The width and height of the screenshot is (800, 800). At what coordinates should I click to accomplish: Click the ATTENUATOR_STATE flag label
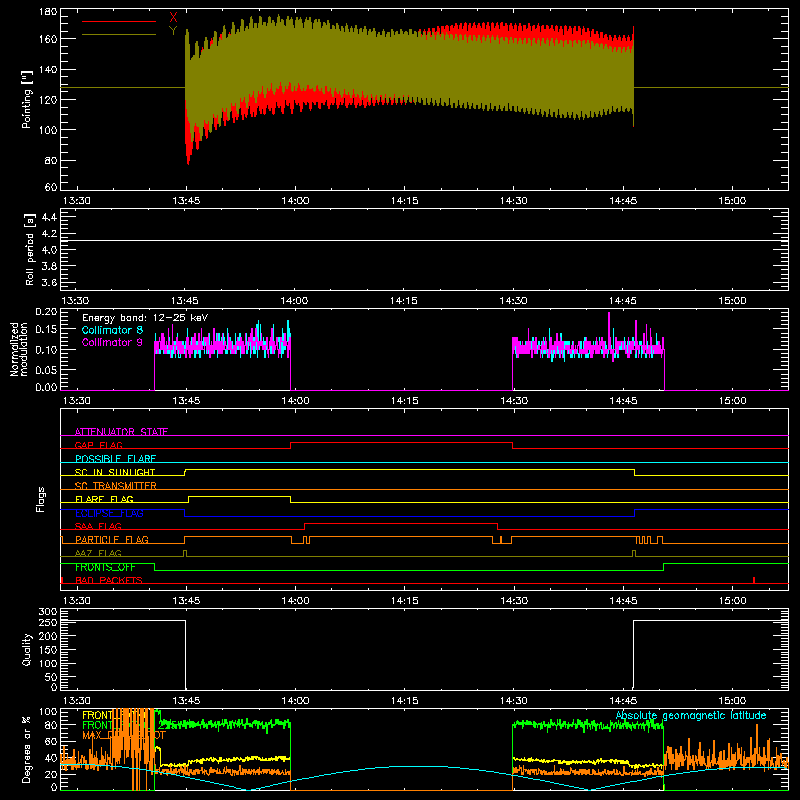(x=121, y=432)
